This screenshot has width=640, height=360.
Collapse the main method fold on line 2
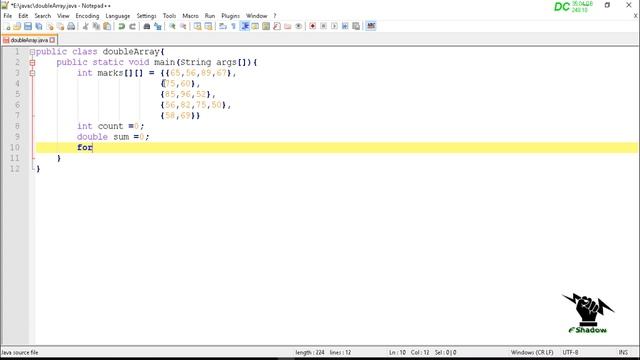point(32,62)
